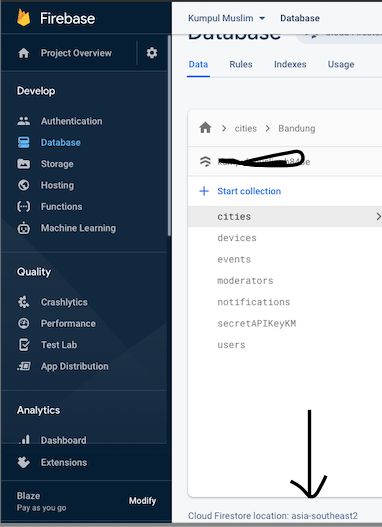
Task: Click the Test Lab checklist icon
Action: pos(24,345)
